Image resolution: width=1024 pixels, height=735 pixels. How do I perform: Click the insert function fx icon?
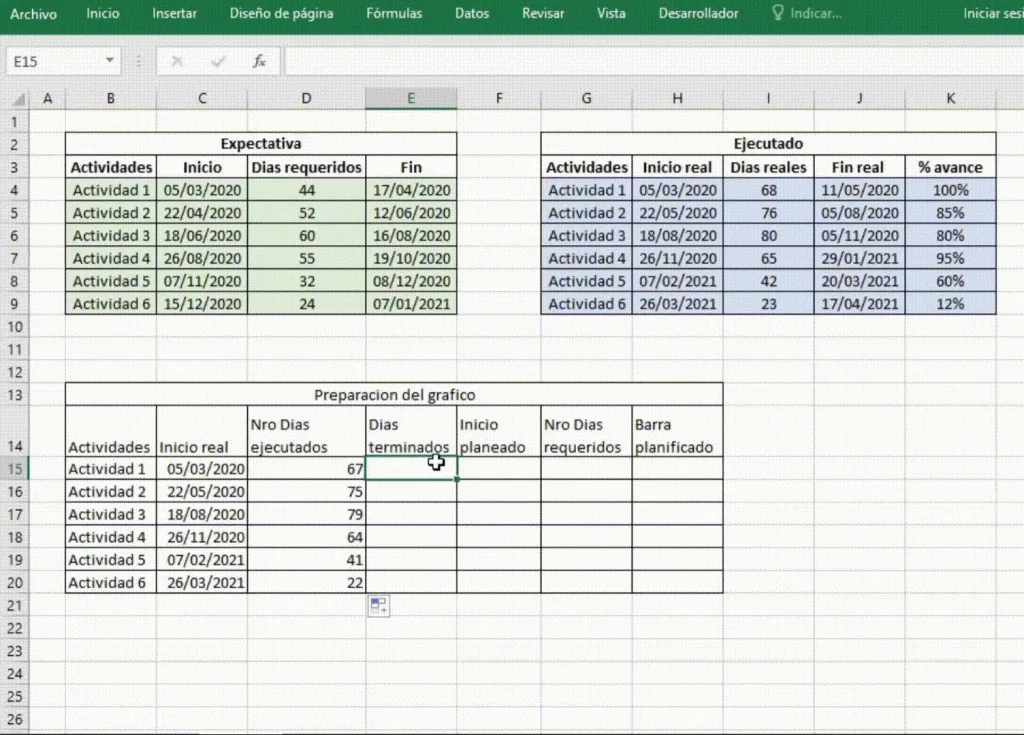coord(259,61)
